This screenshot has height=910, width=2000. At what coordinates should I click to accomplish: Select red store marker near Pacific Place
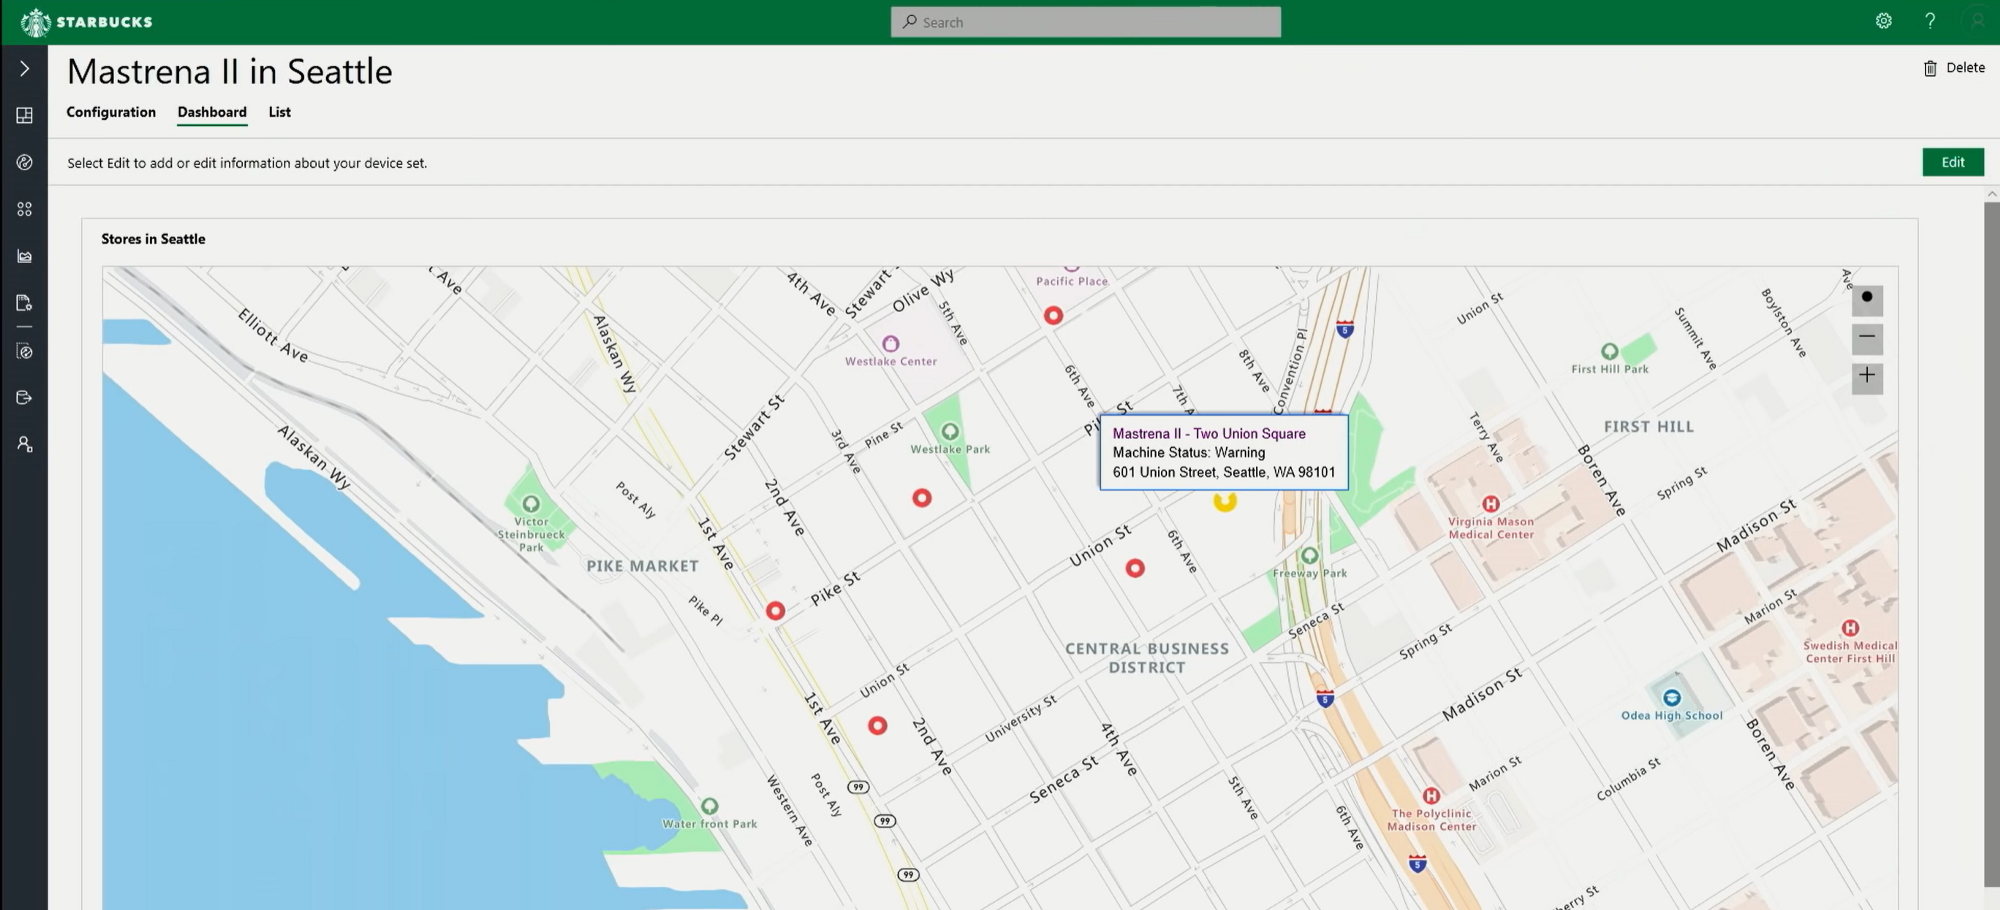tap(1053, 316)
